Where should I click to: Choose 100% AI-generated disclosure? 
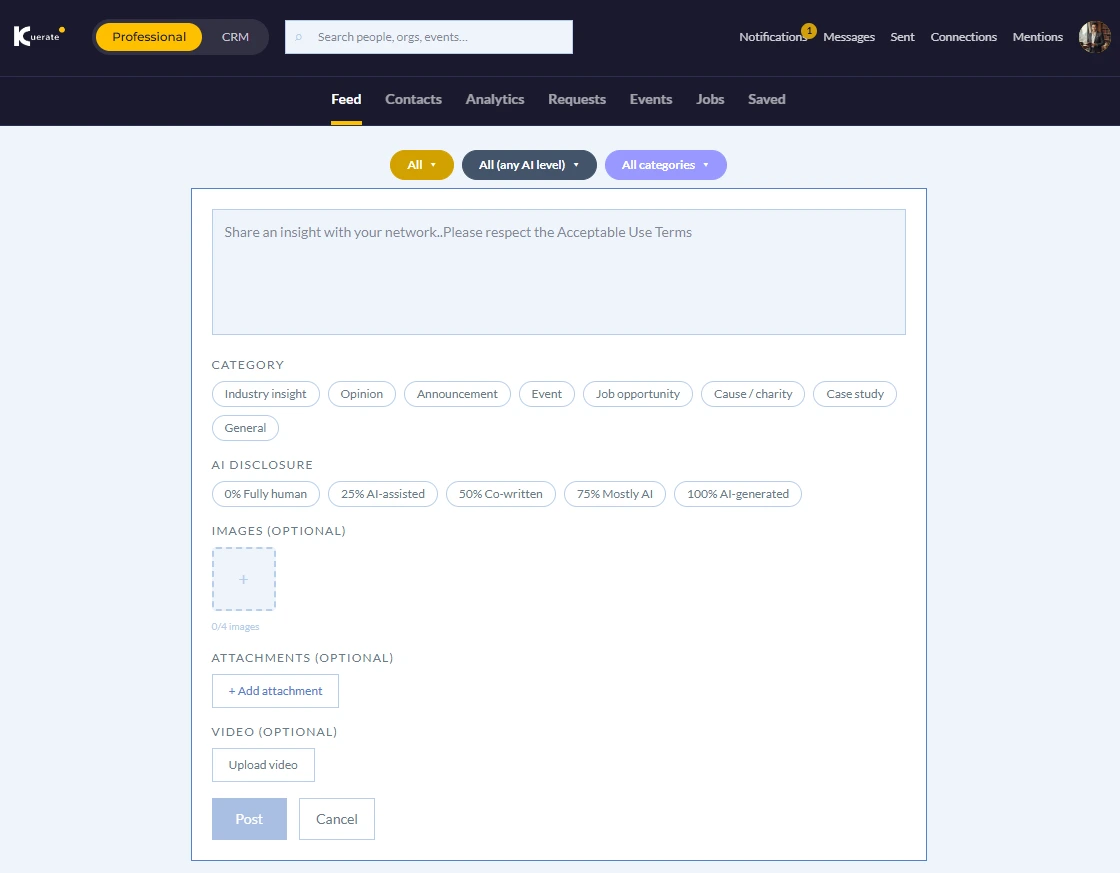pyautogui.click(x=738, y=494)
